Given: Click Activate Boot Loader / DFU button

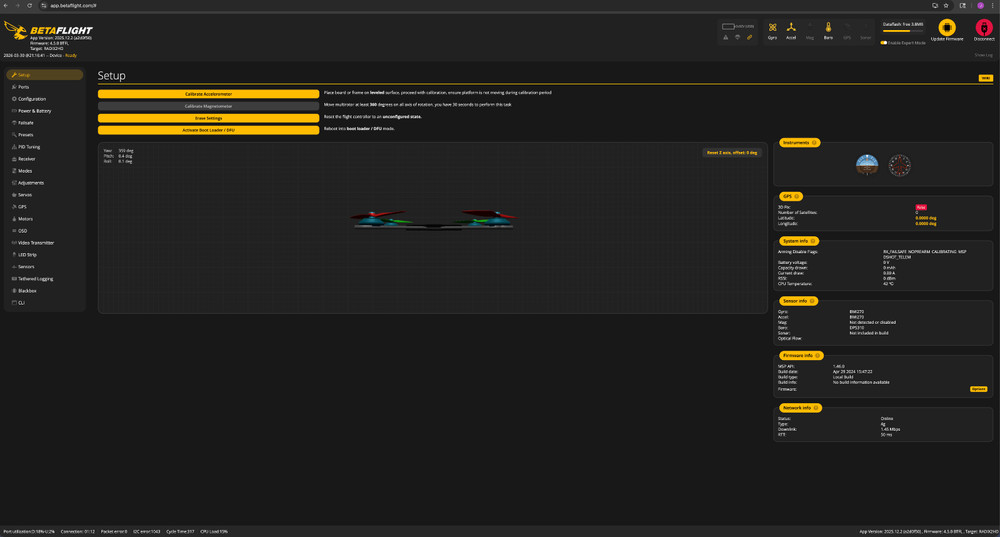Looking at the screenshot, I should tap(208, 130).
